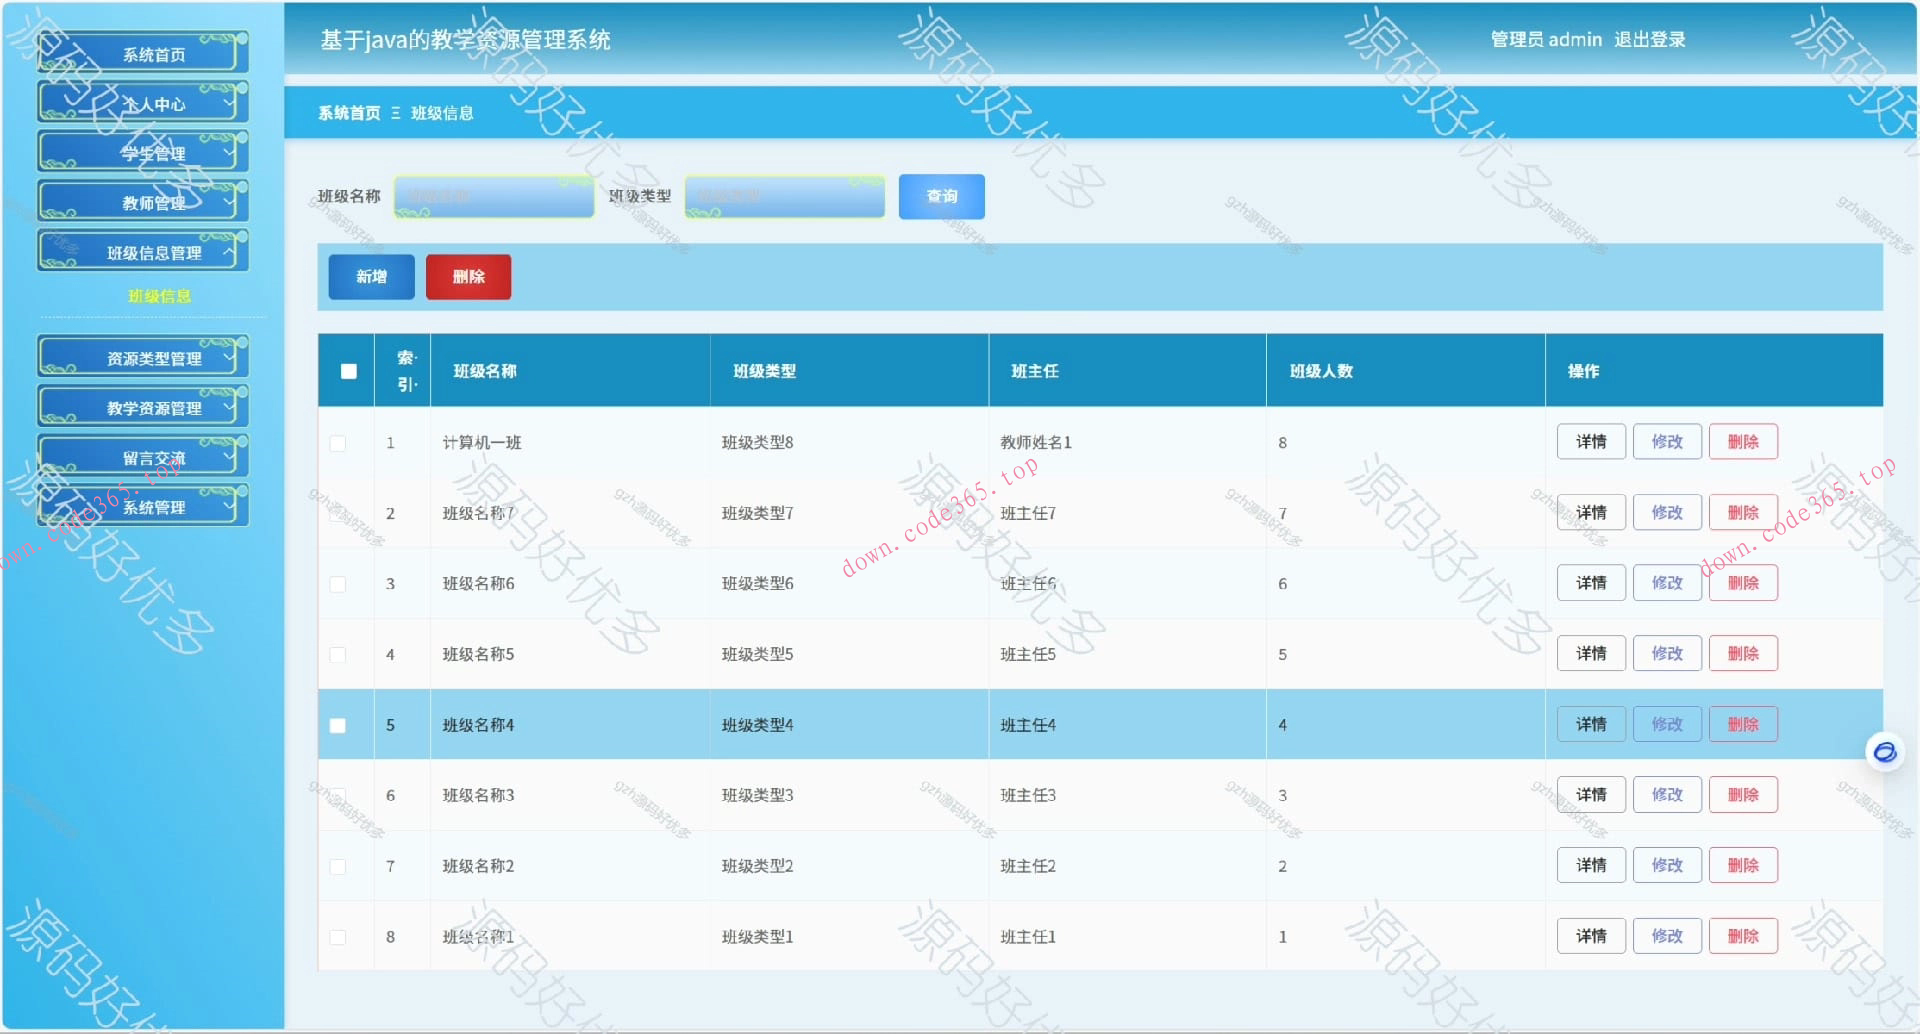The width and height of the screenshot is (1920, 1034).
Task: Click 删除 for 班级名称2
Action: click(1743, 865)
